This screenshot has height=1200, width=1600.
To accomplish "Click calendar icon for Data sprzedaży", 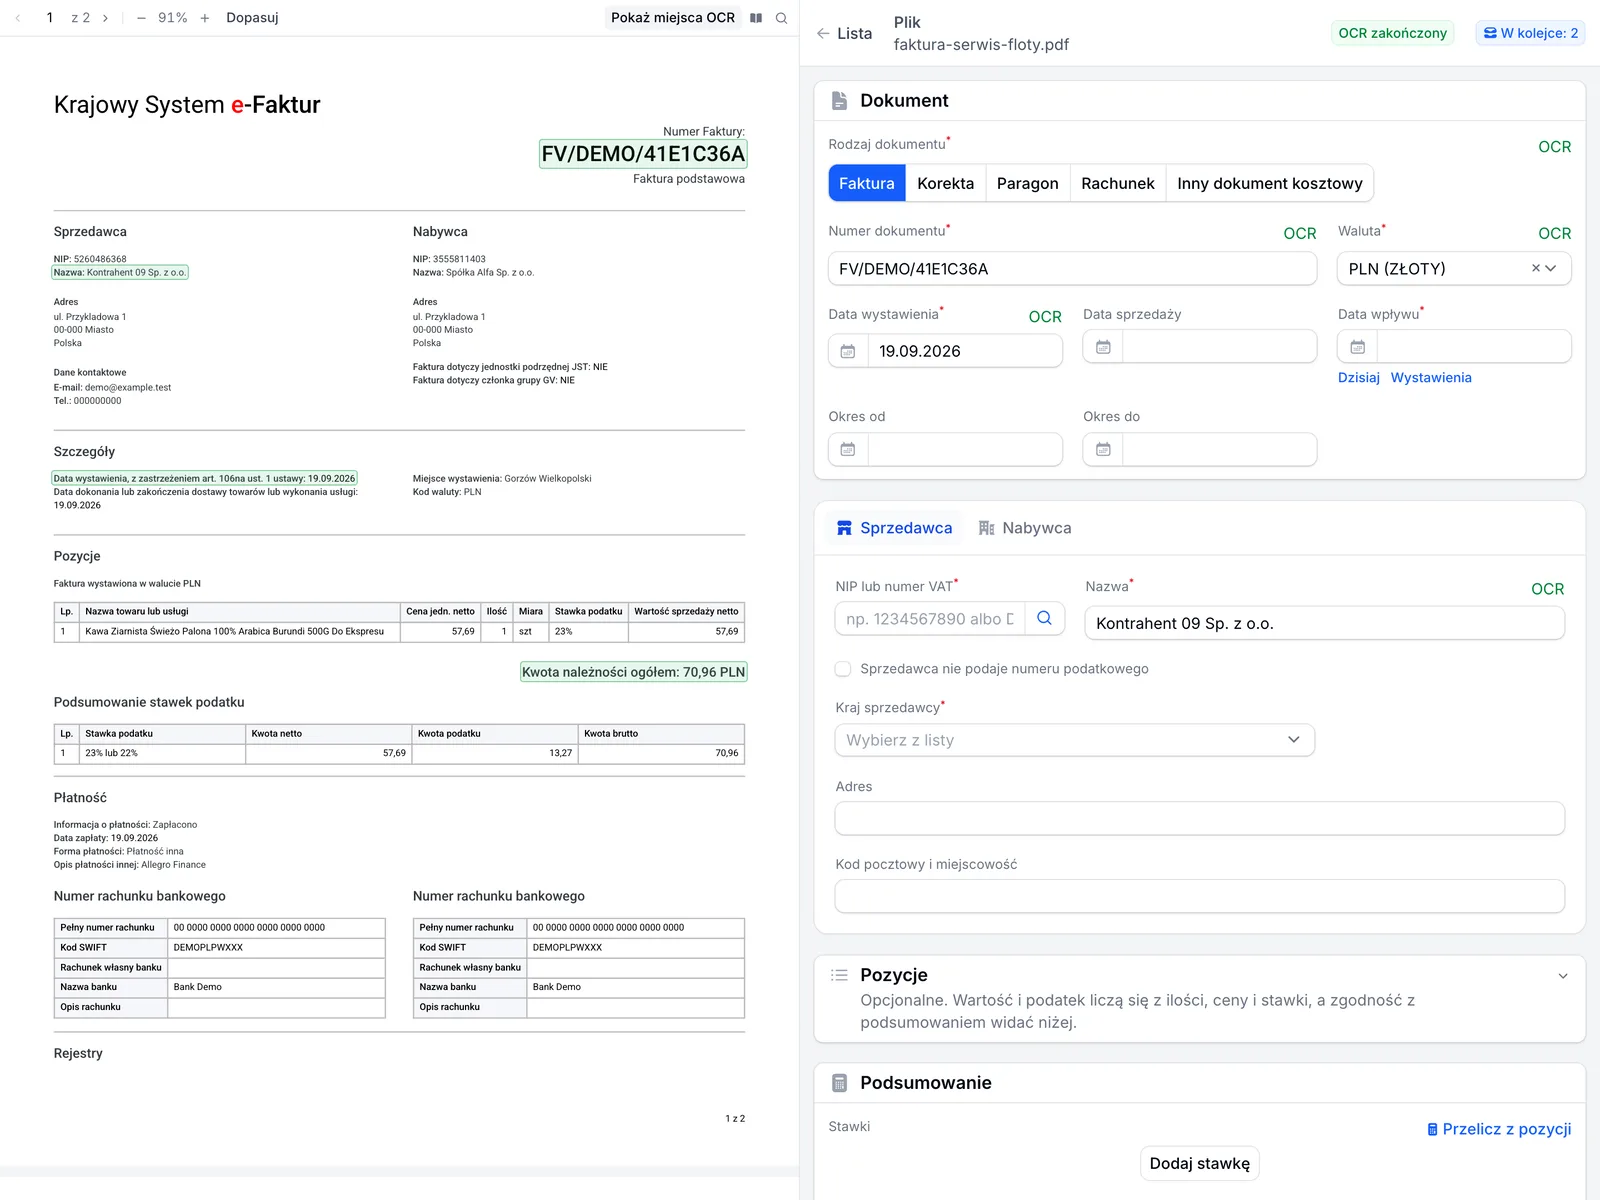I will coord(1103,347).
